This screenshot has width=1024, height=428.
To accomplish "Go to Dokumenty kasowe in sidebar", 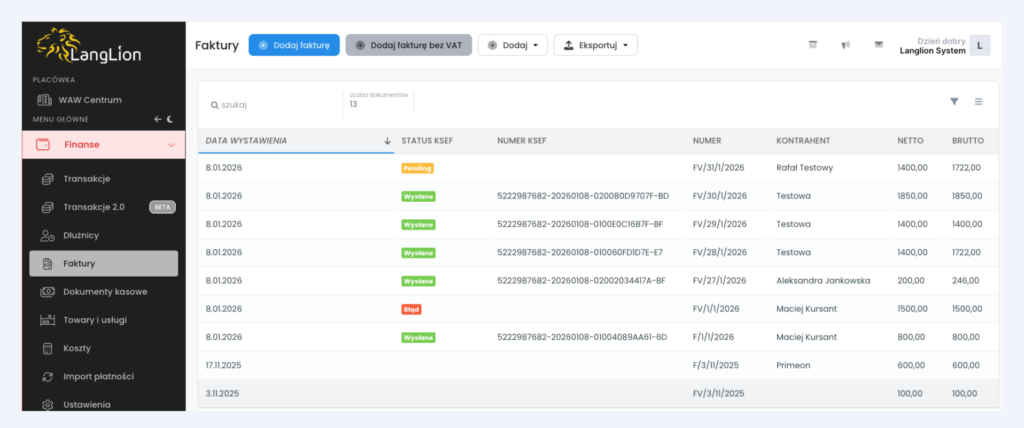I will pyautogui.click(x=105, y=292).
